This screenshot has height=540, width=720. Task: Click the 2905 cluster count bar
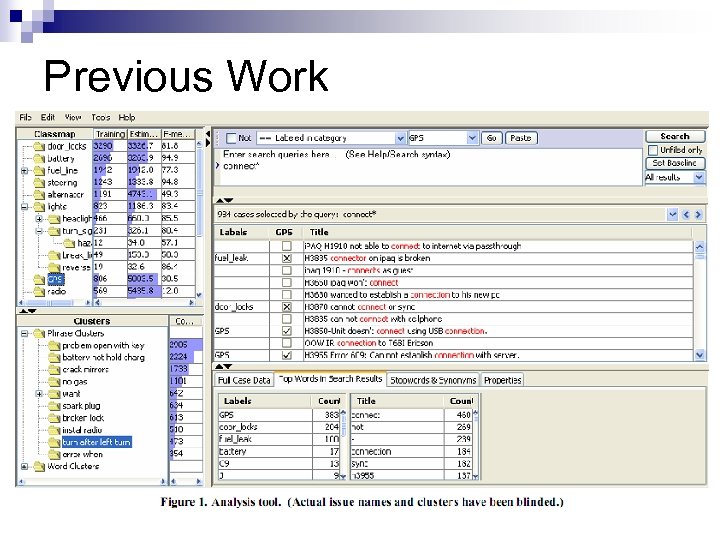click(186, 344)
